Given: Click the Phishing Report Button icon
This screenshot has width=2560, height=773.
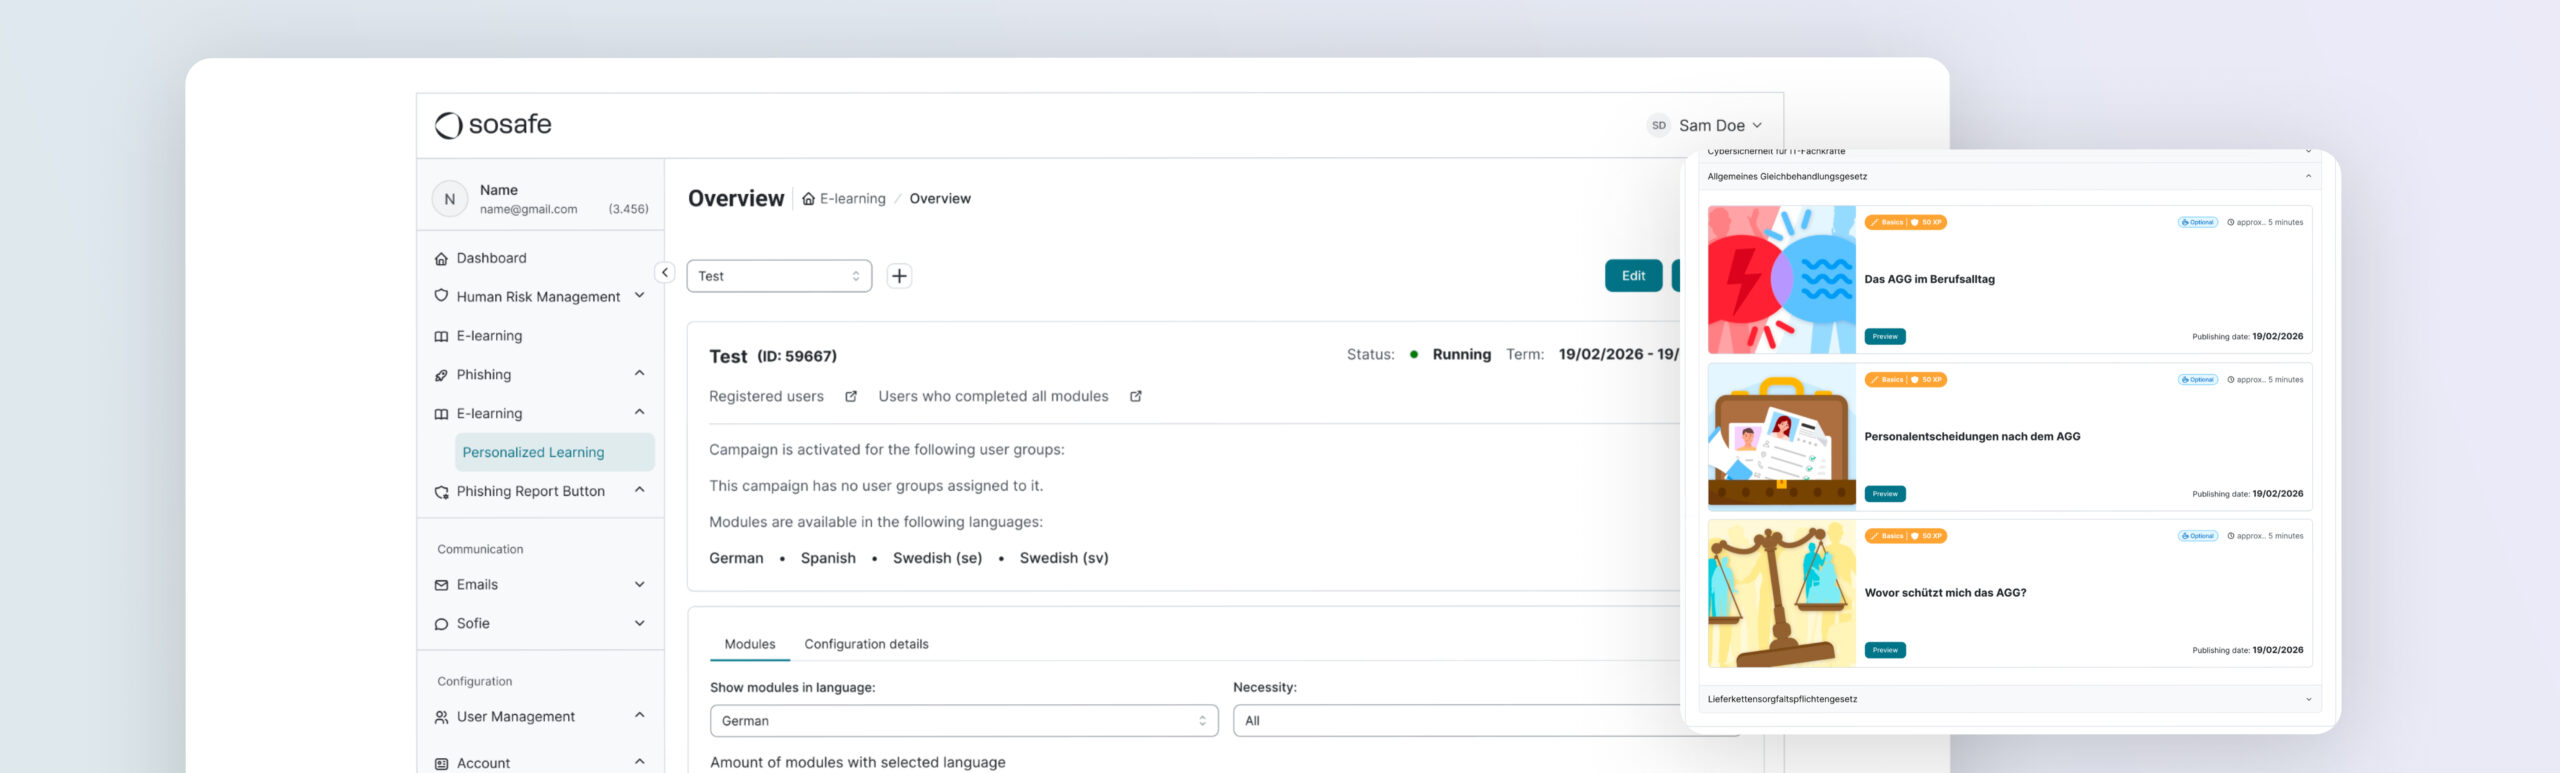Looking at the screenshot, I should 441,492.
